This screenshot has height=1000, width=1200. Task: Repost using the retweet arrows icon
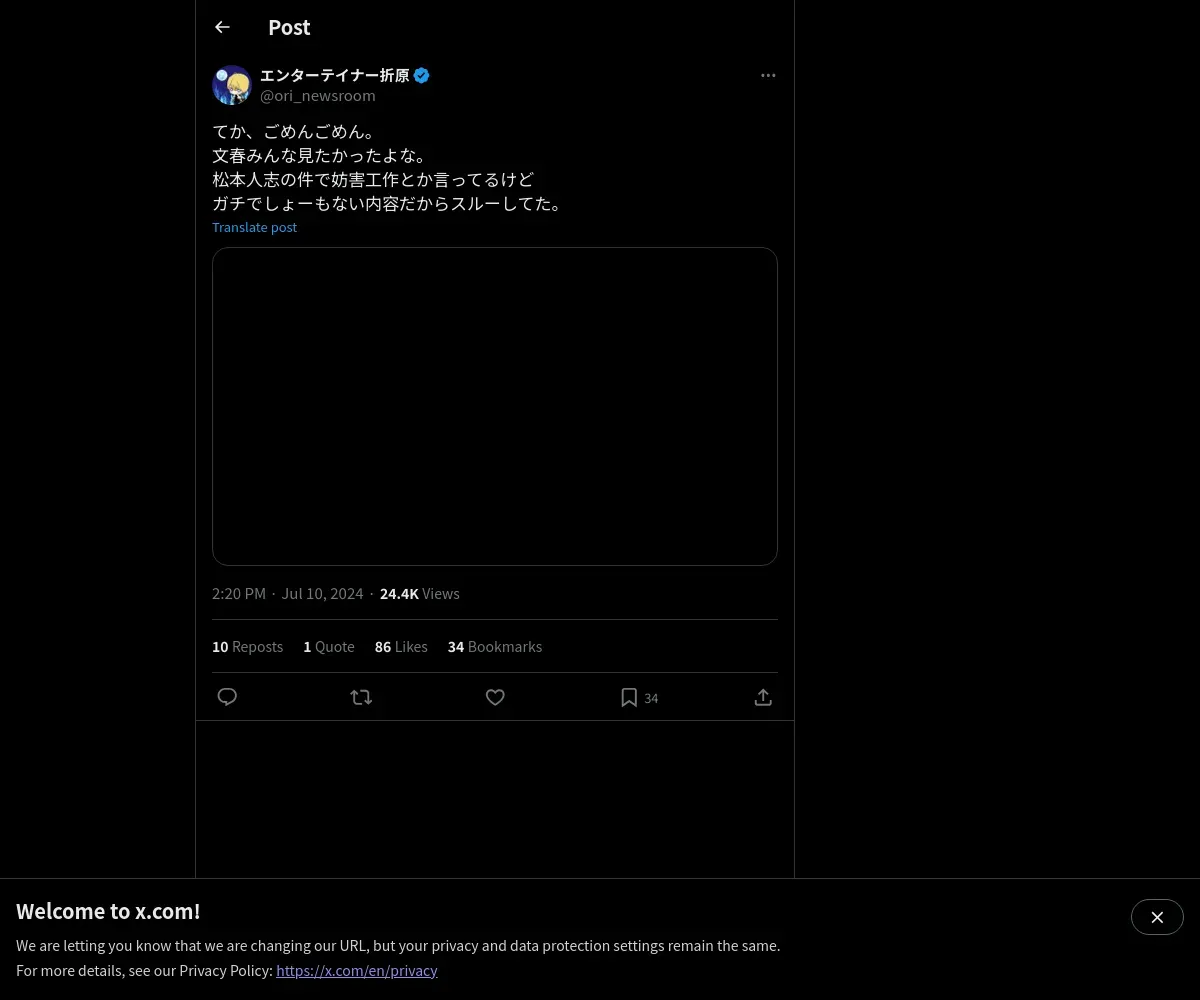(361, 697)
